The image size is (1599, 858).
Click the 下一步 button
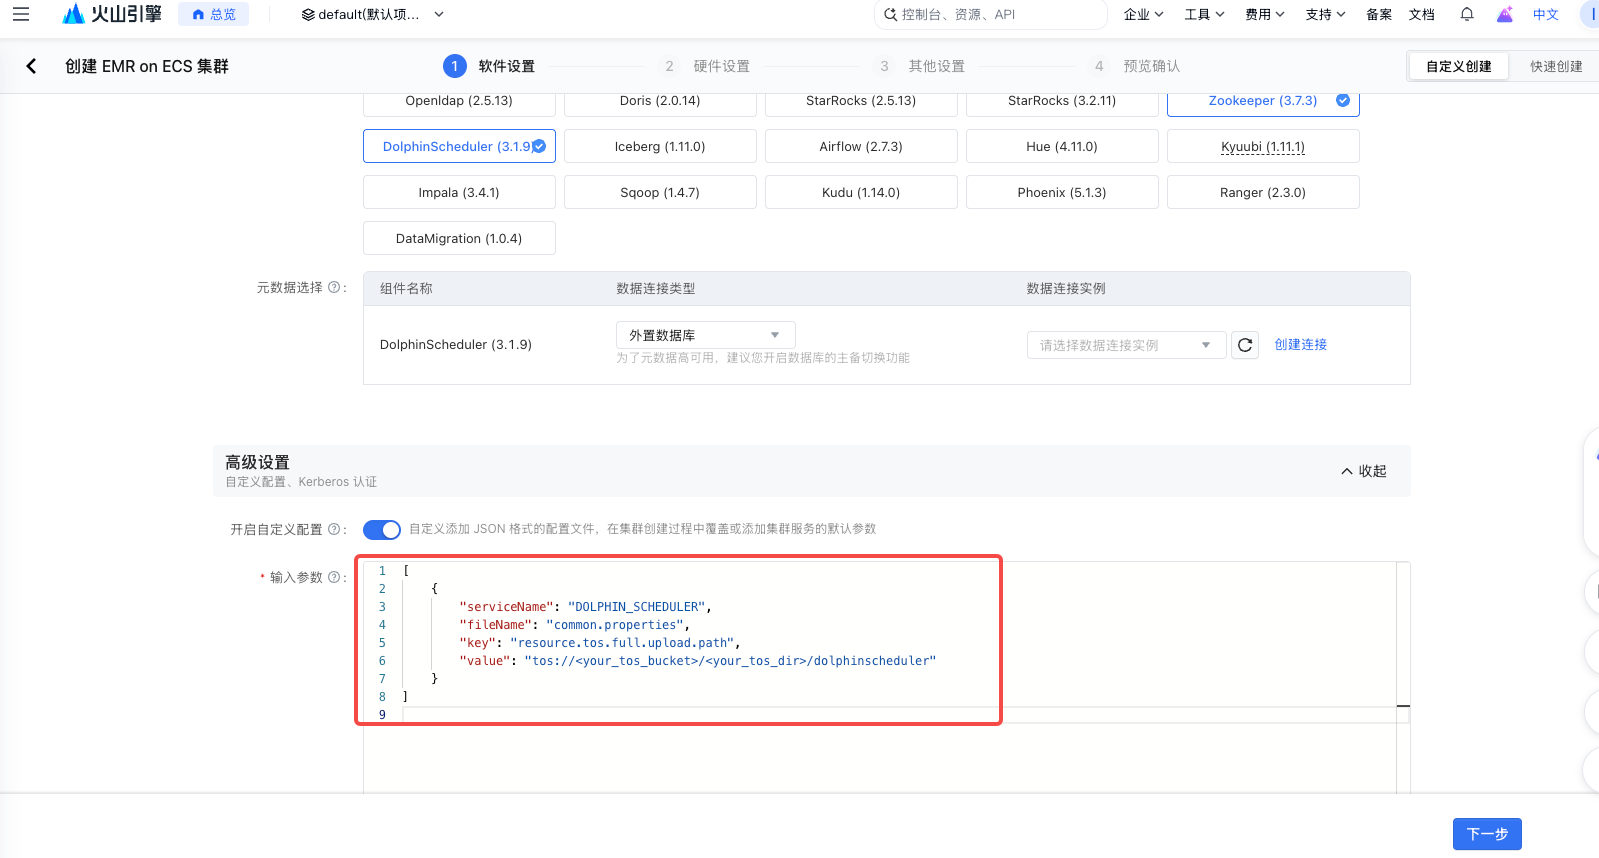coord(1487,834)
